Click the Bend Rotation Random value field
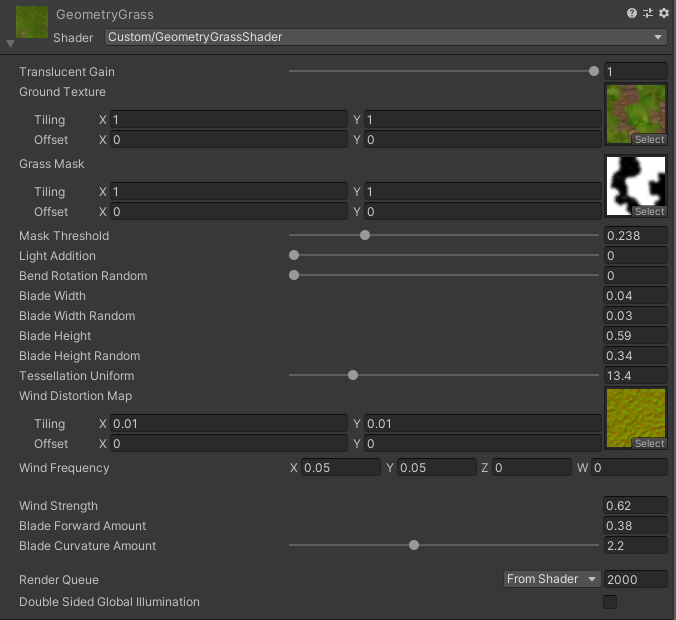 click(x=635, y=275)
